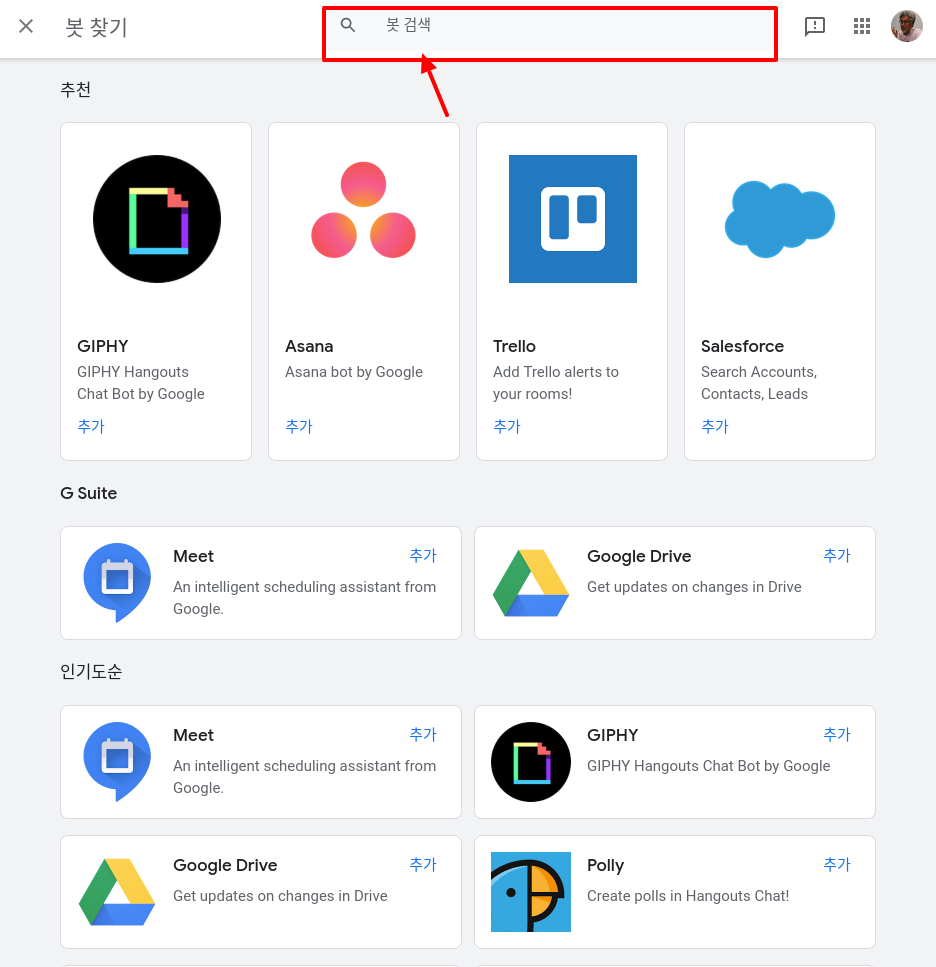The image size is (936, 967).
Task: Add the Asana bot
Action: pos(299,426)
